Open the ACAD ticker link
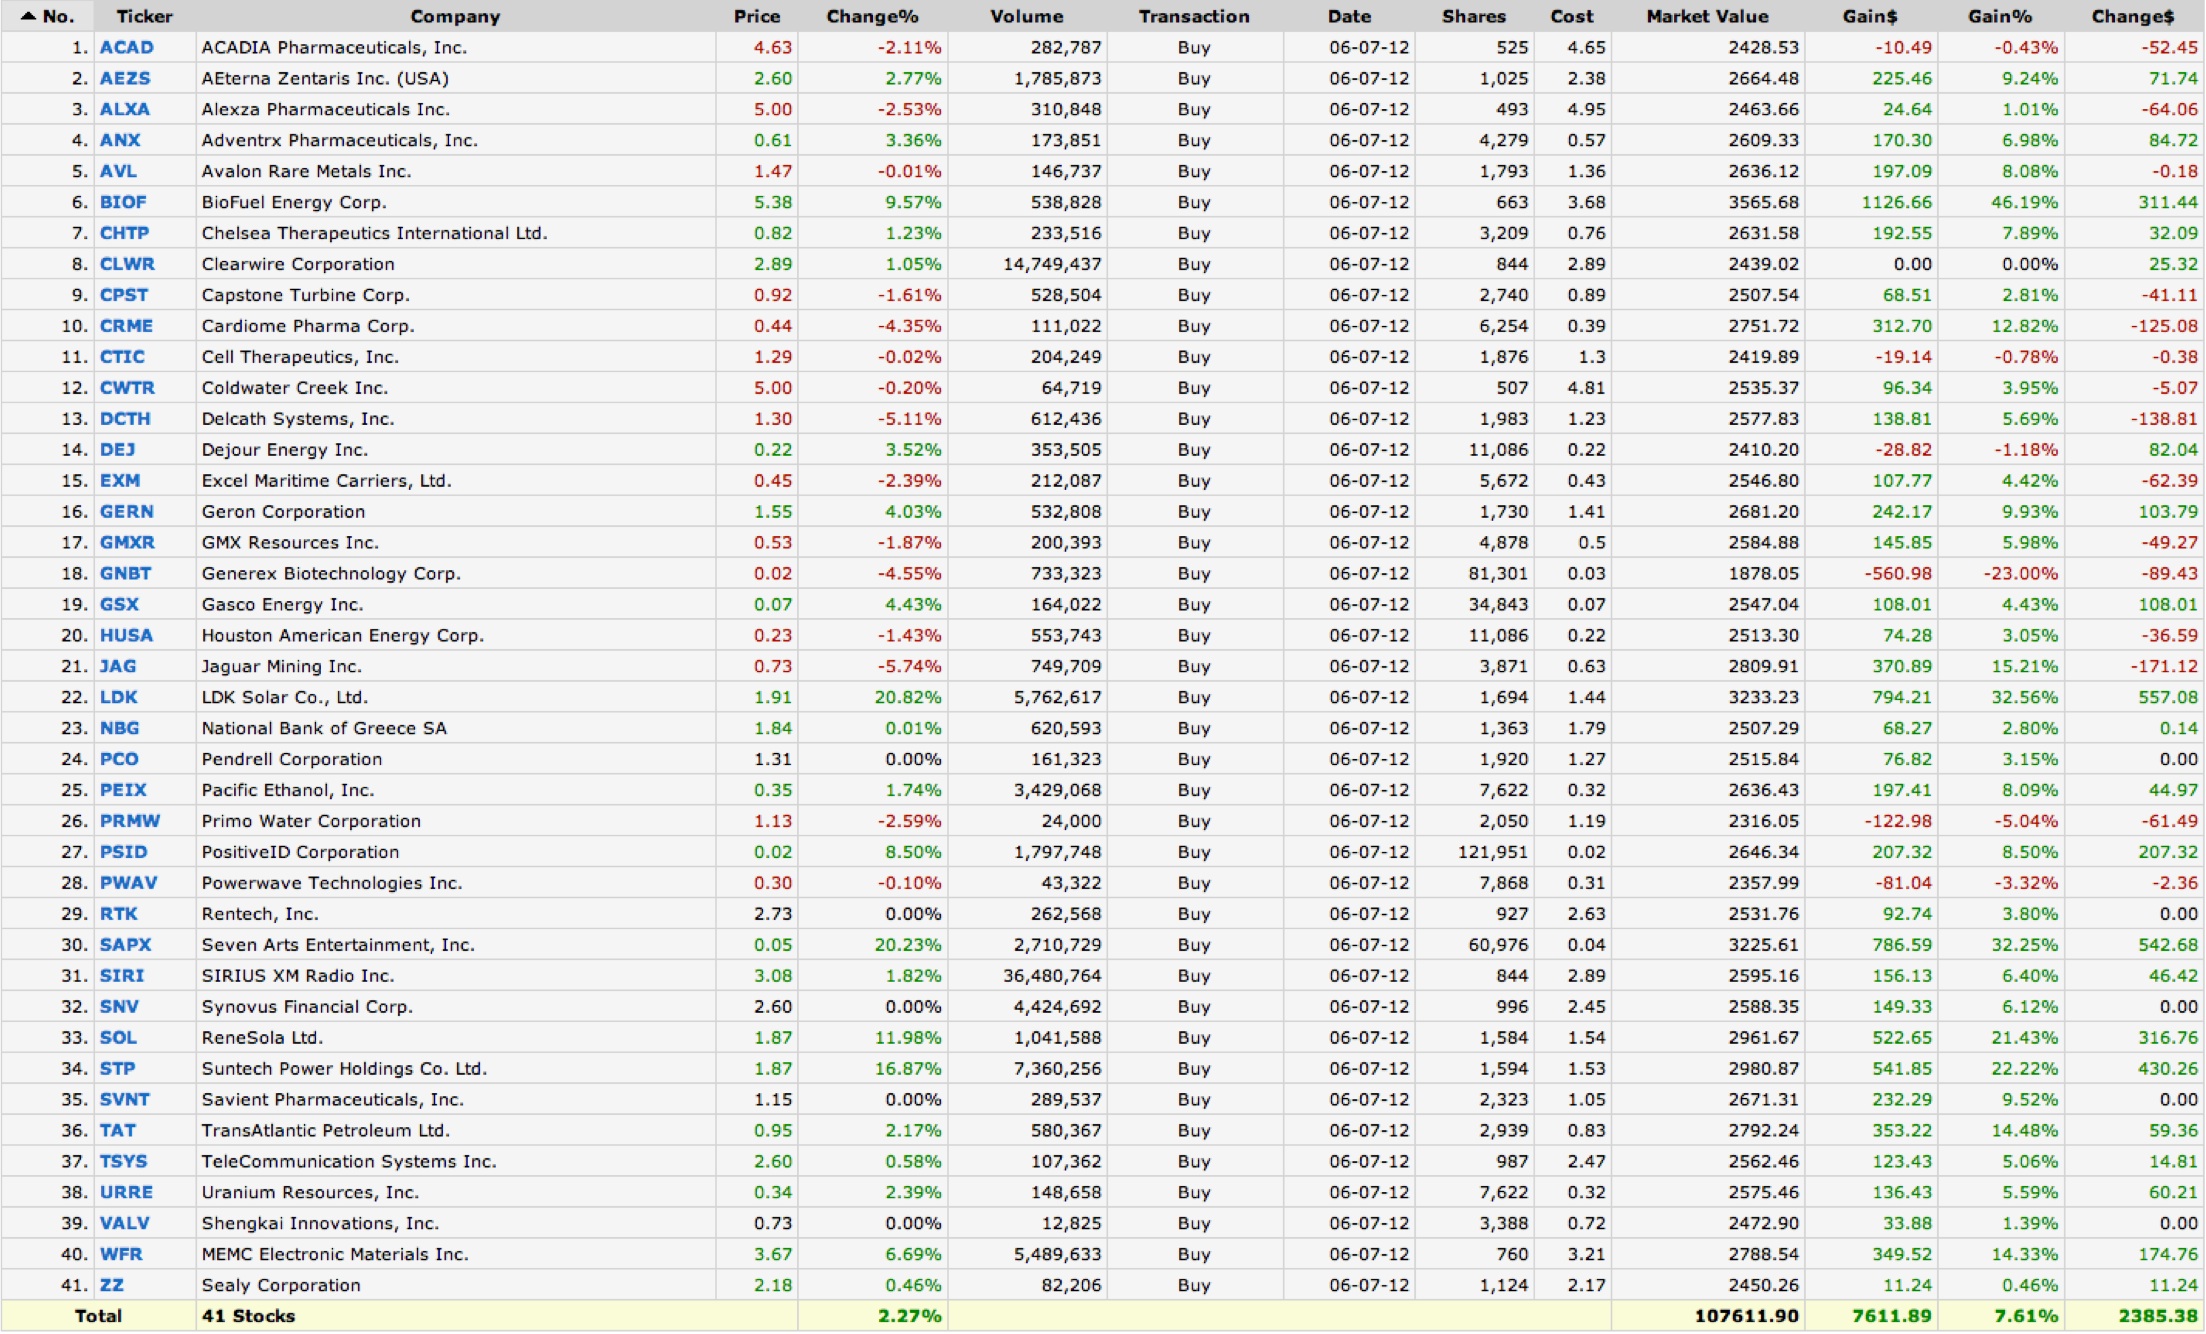This screenshot has width=2206, height=1334. (126, 47)
